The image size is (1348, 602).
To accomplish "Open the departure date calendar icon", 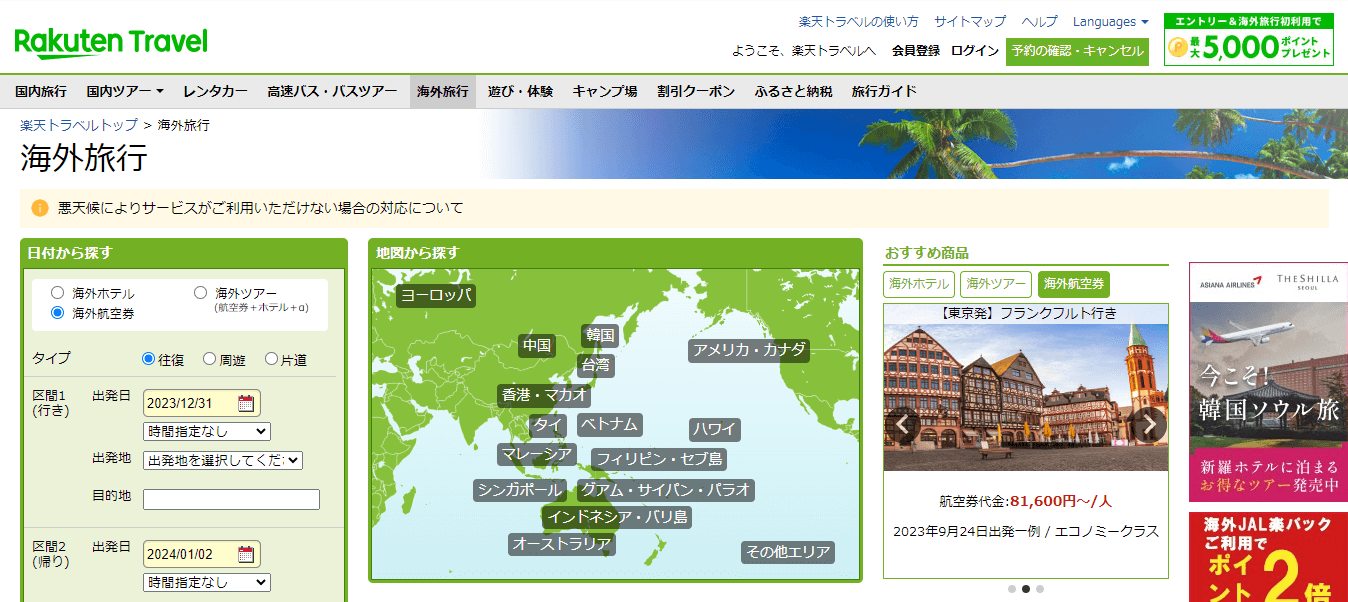I will [246, 404].
